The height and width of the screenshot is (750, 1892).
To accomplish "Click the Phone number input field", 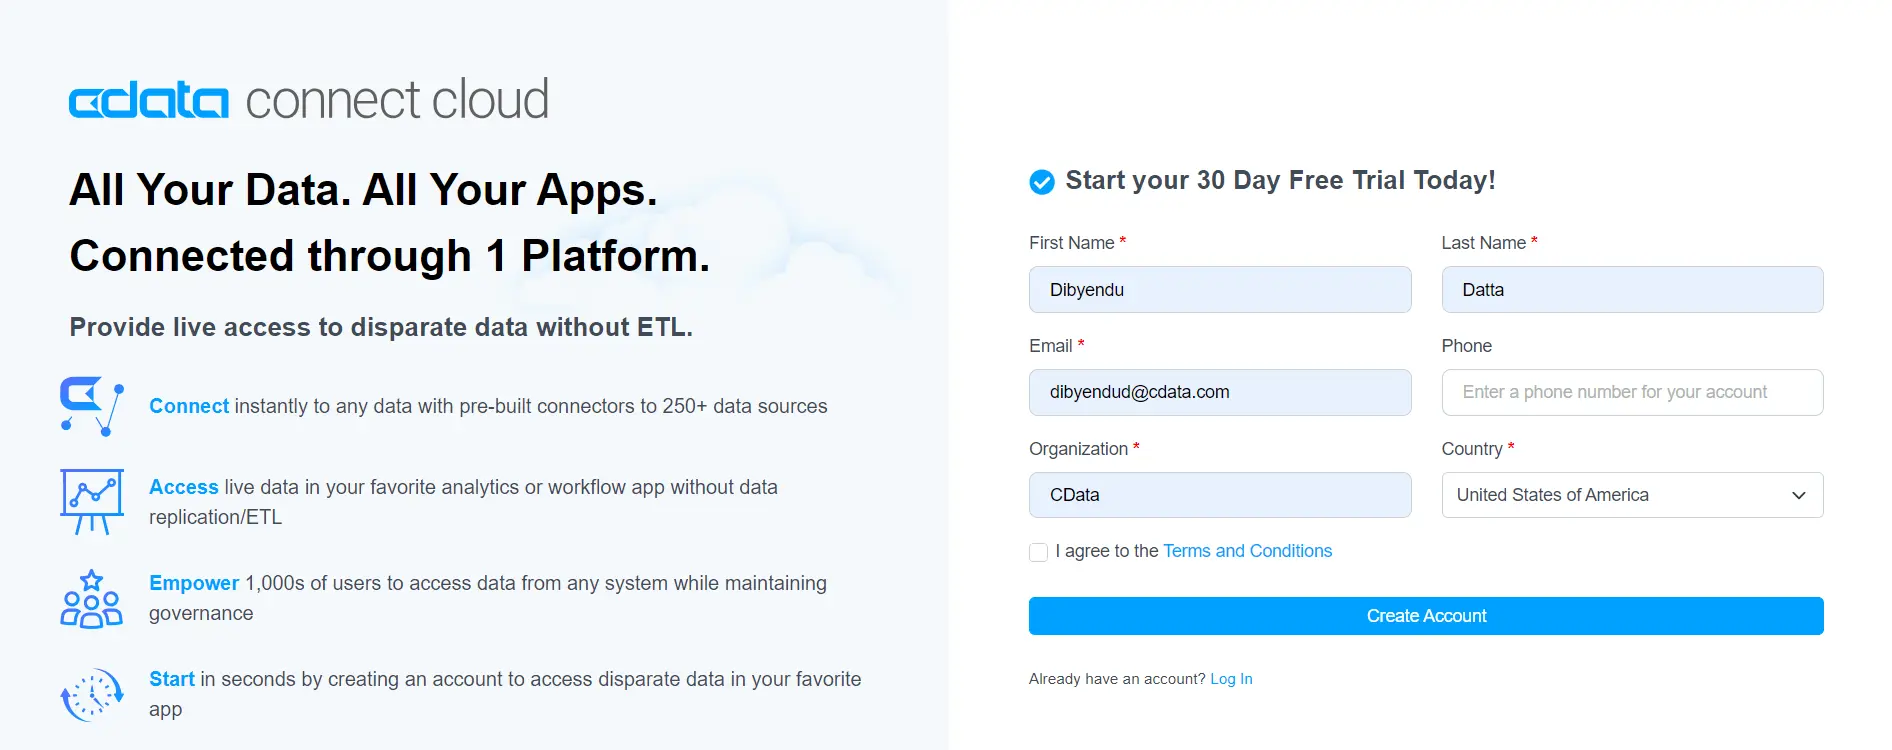I will [x=1631, y=392].
